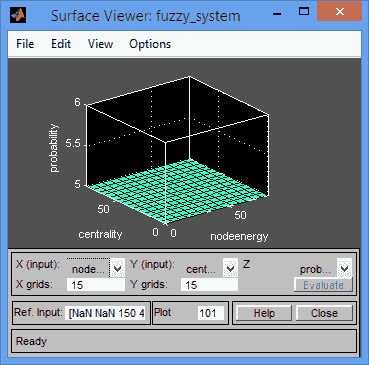
Task: Open the File menu
Action: [25, 44]
